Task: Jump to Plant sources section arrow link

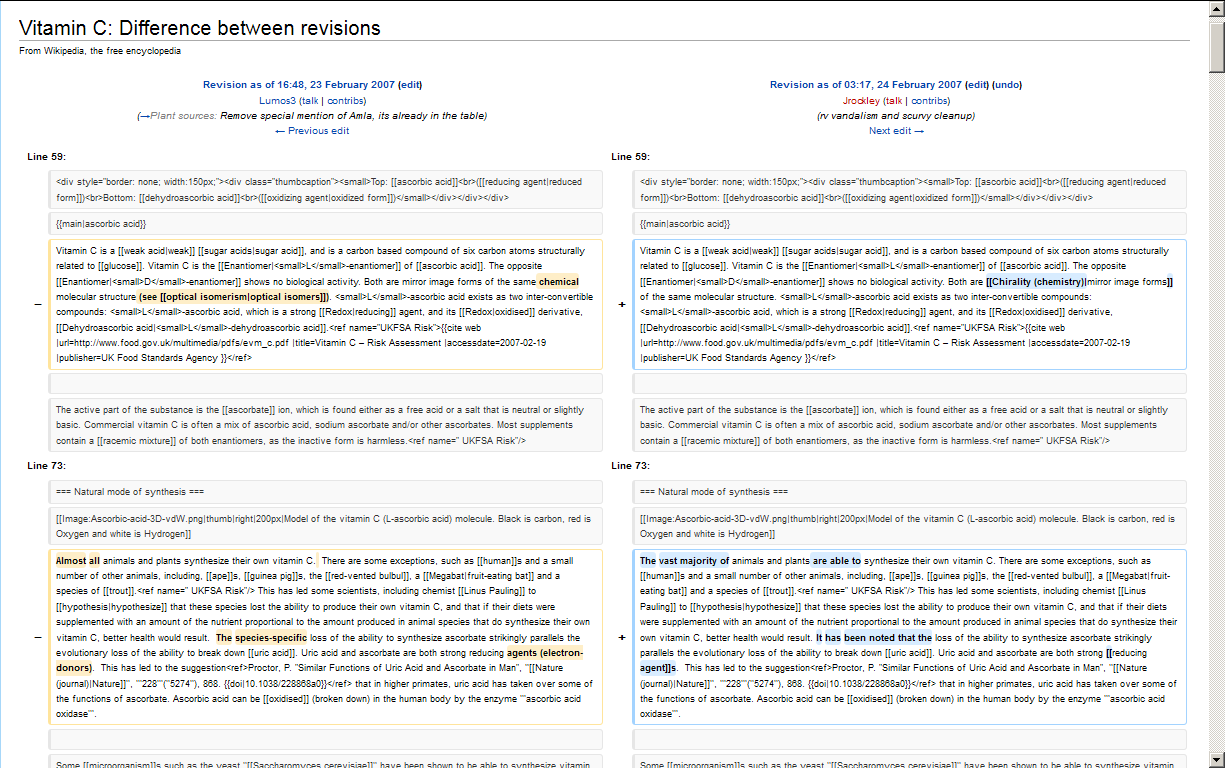Action: point(144,116)
